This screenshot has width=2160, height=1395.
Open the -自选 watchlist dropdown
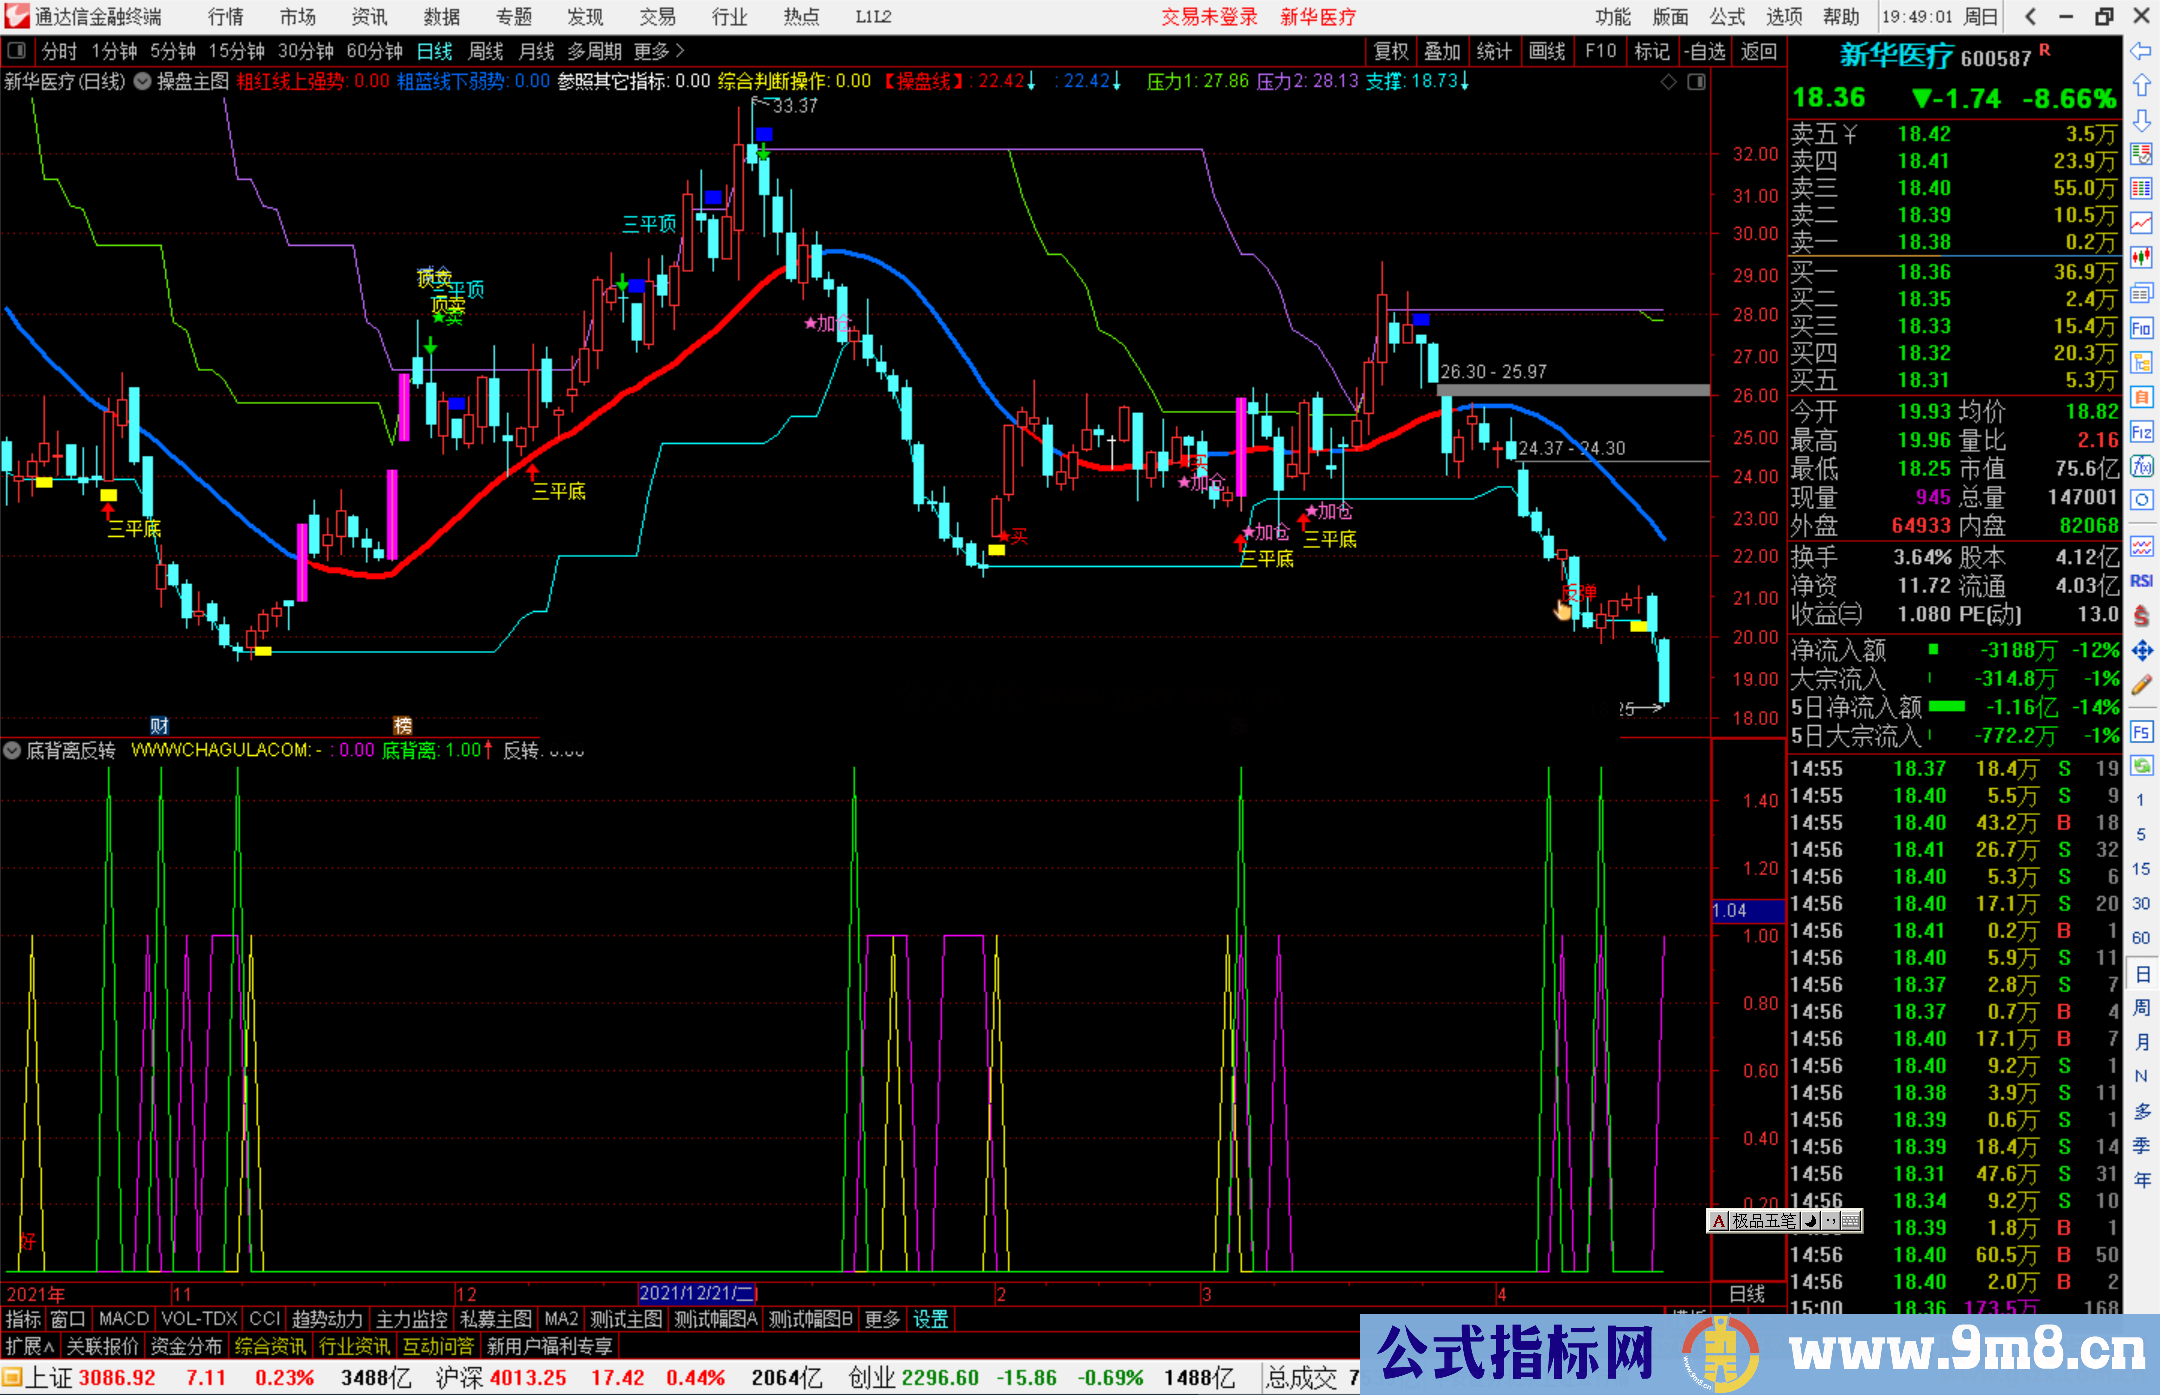1705,51
